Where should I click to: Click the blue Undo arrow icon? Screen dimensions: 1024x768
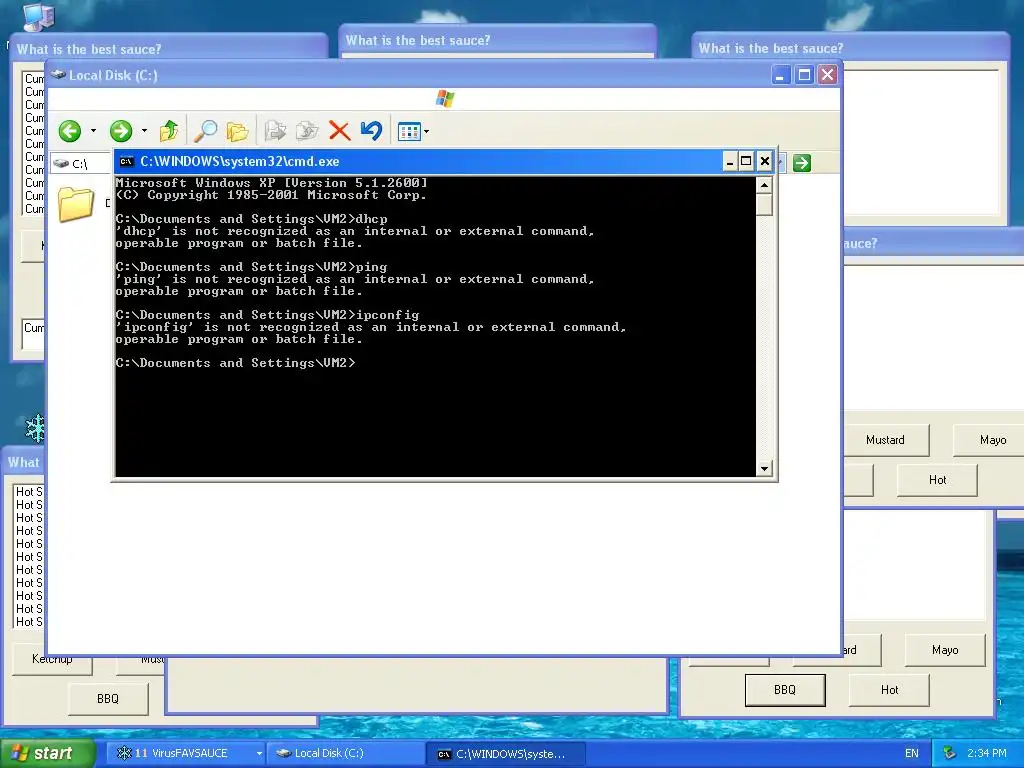tap(371, 131)
